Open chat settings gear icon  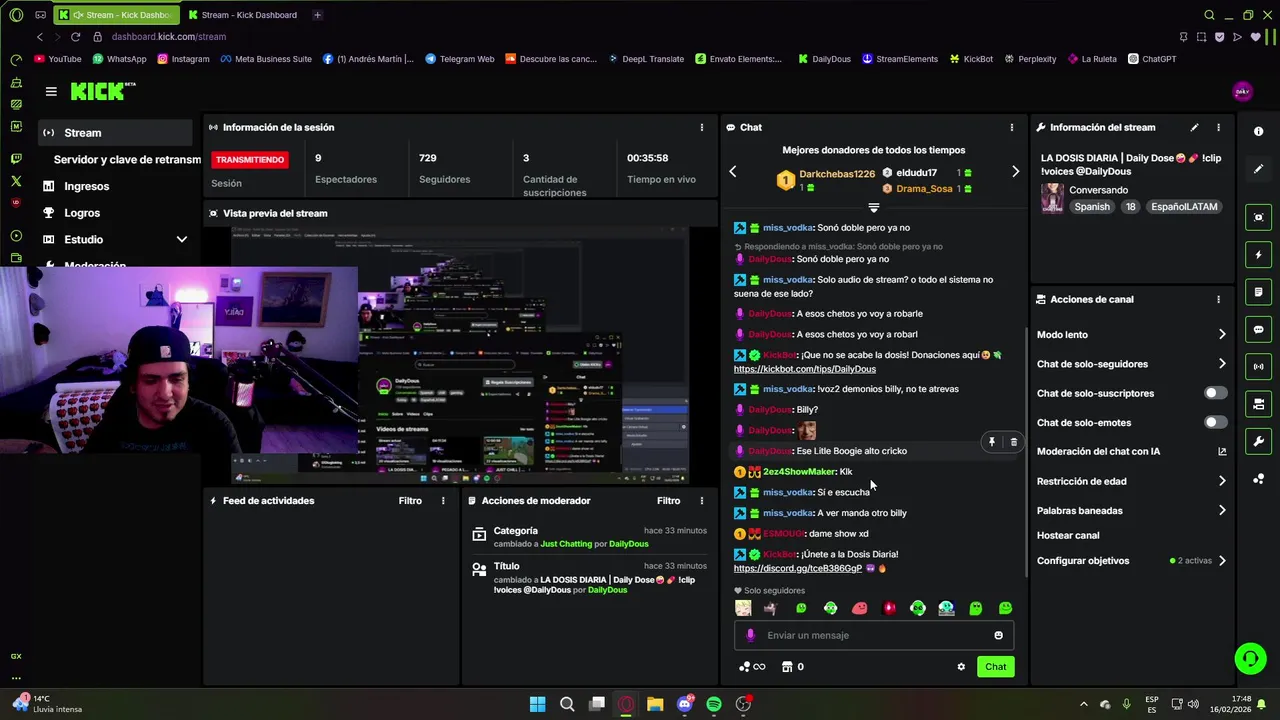pos(961,667)
